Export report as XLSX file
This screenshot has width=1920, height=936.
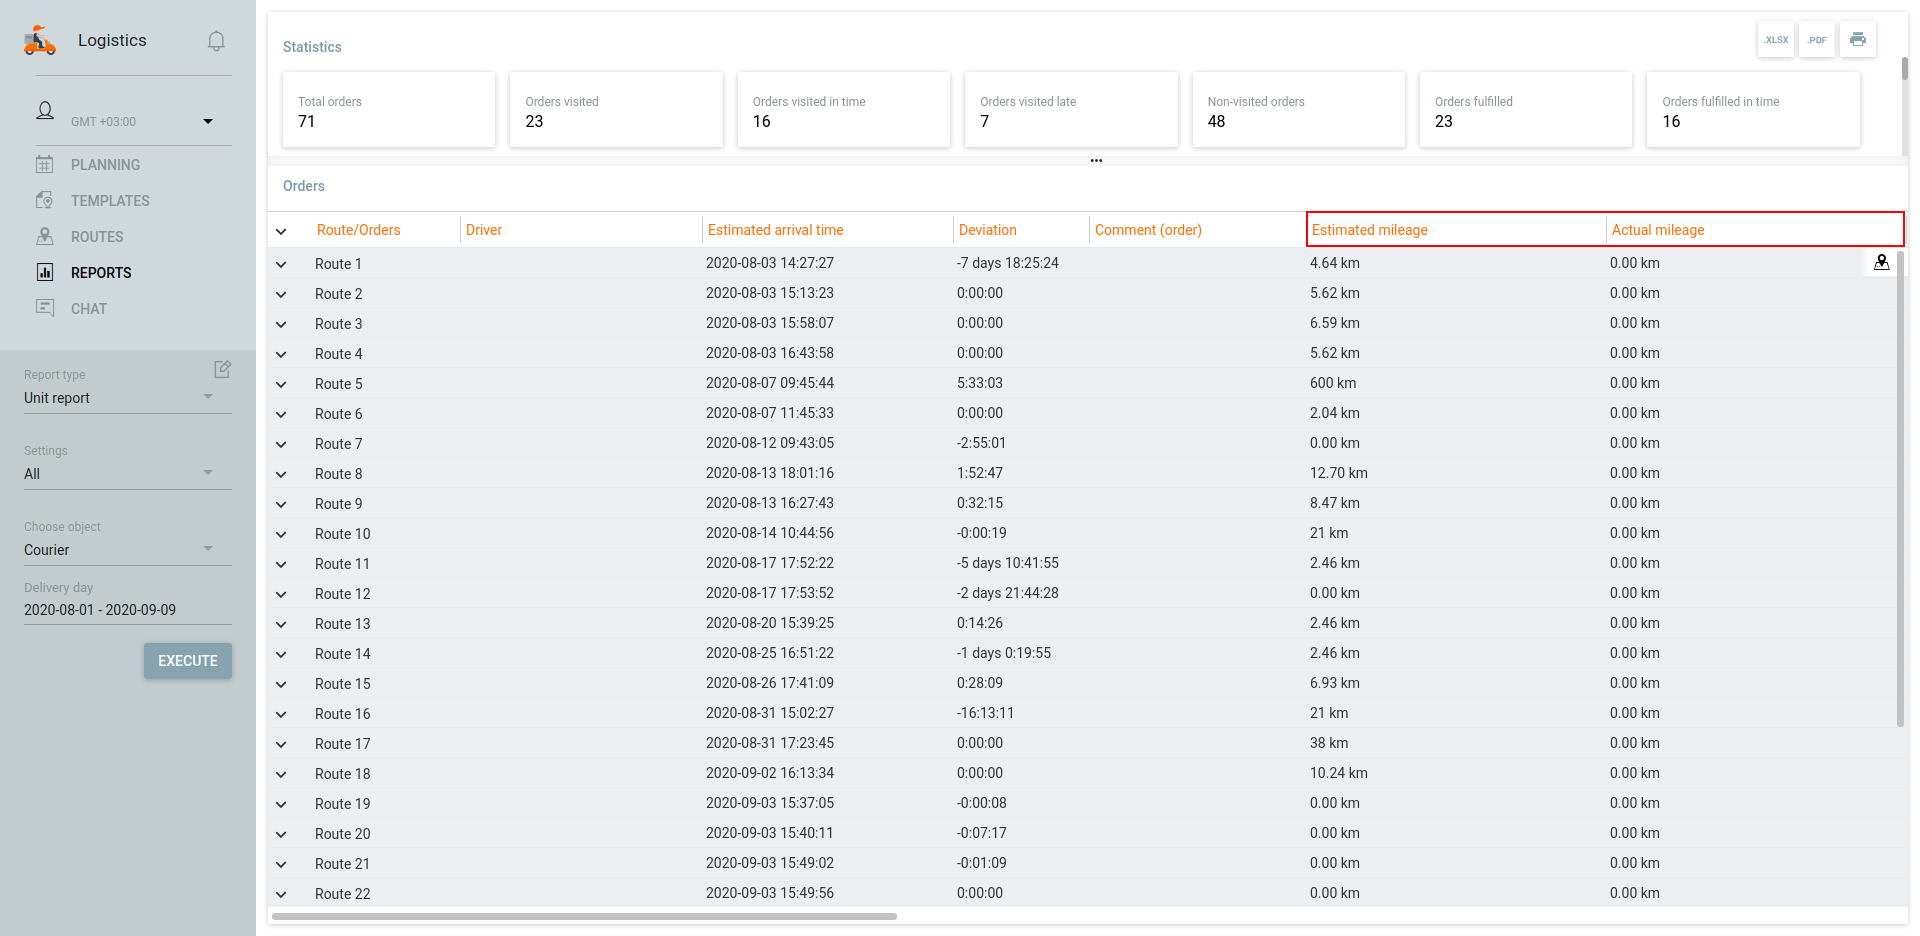point(1776,40)
